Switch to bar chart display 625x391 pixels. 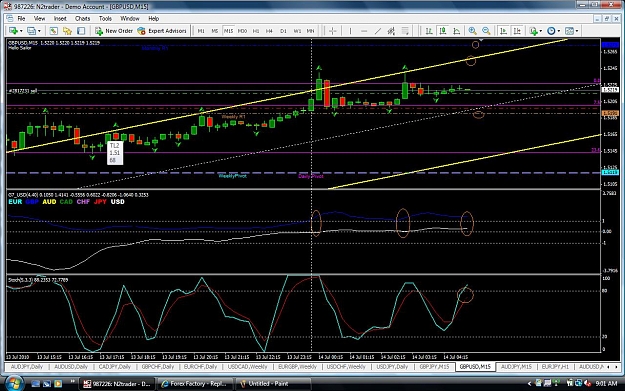[x=429, y=31]
